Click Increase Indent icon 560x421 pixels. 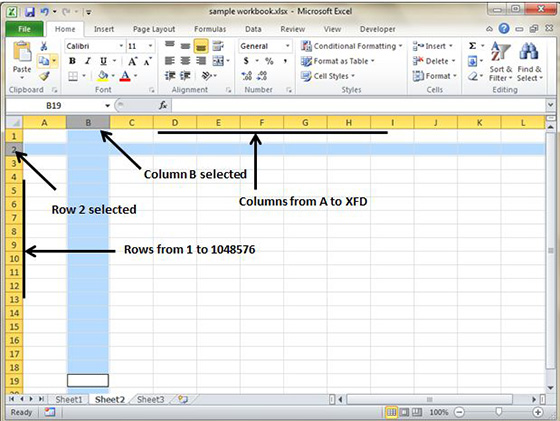[x=185, y=76]
